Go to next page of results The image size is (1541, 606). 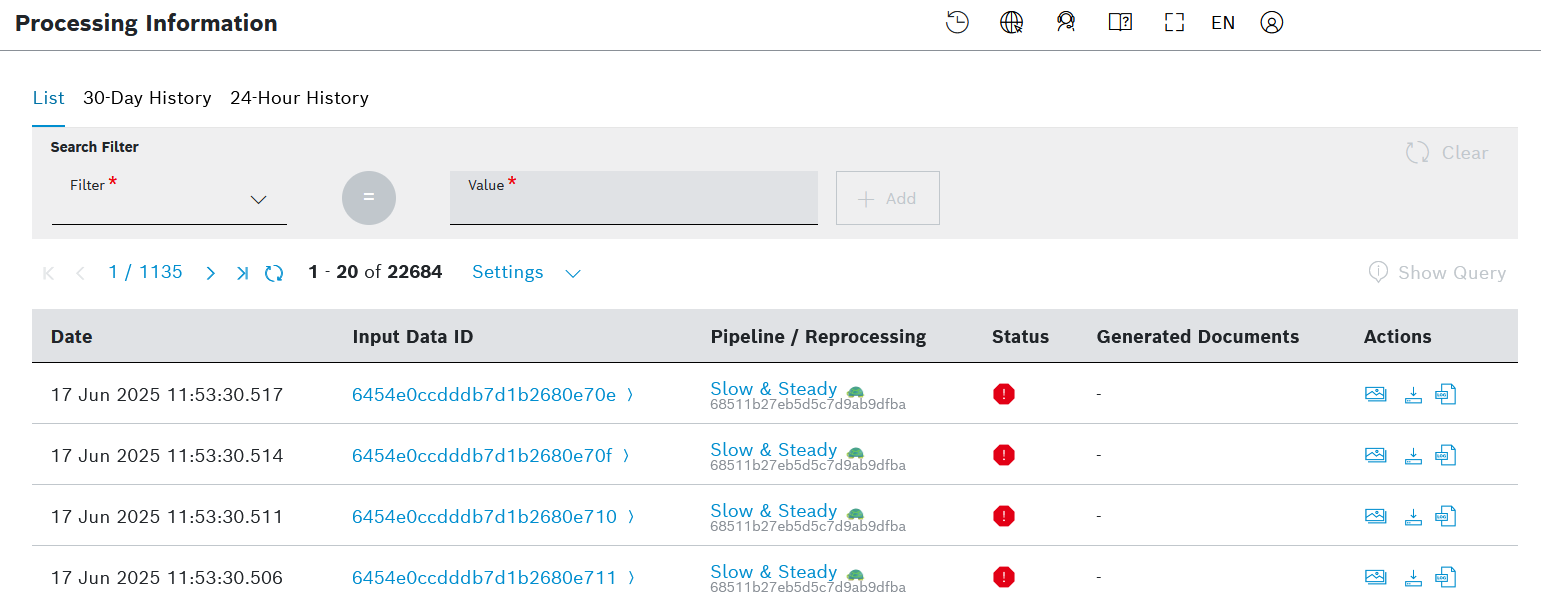click(210, 273)
